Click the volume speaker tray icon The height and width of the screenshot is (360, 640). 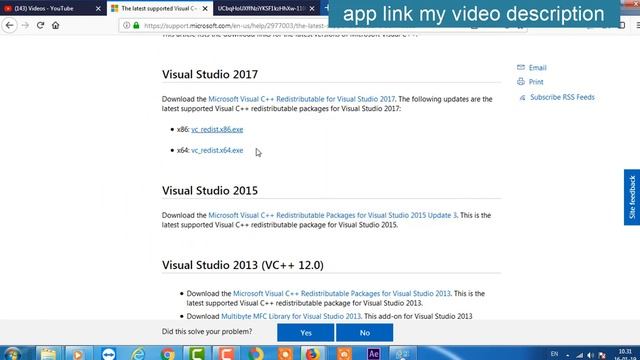coord(590,355)
